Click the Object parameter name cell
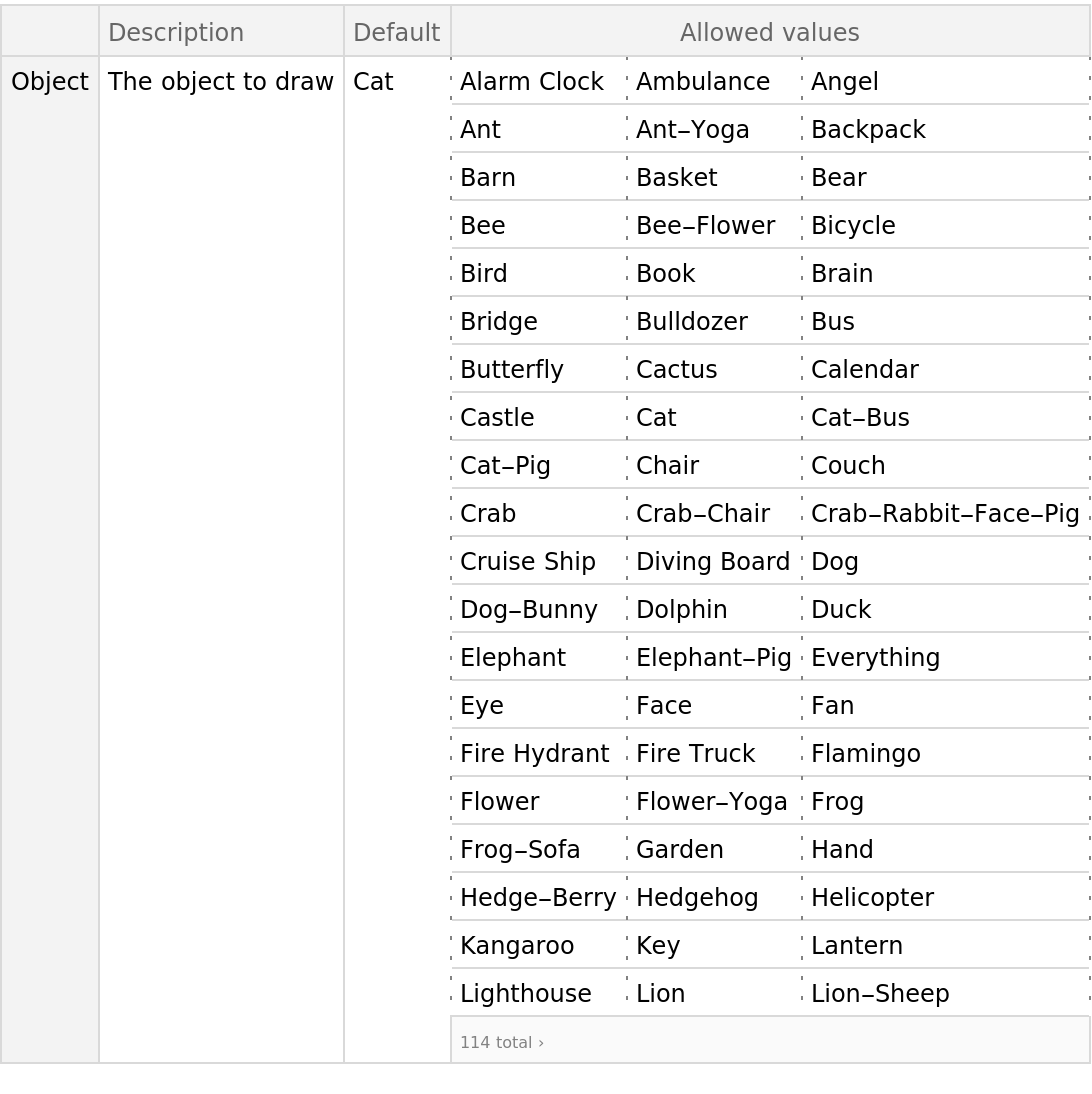 point(50,81)
